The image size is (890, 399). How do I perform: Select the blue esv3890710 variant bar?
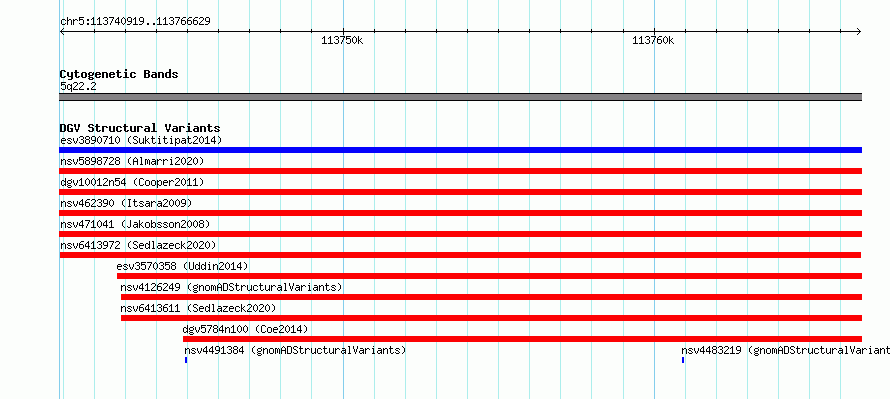tap(460, 150)
